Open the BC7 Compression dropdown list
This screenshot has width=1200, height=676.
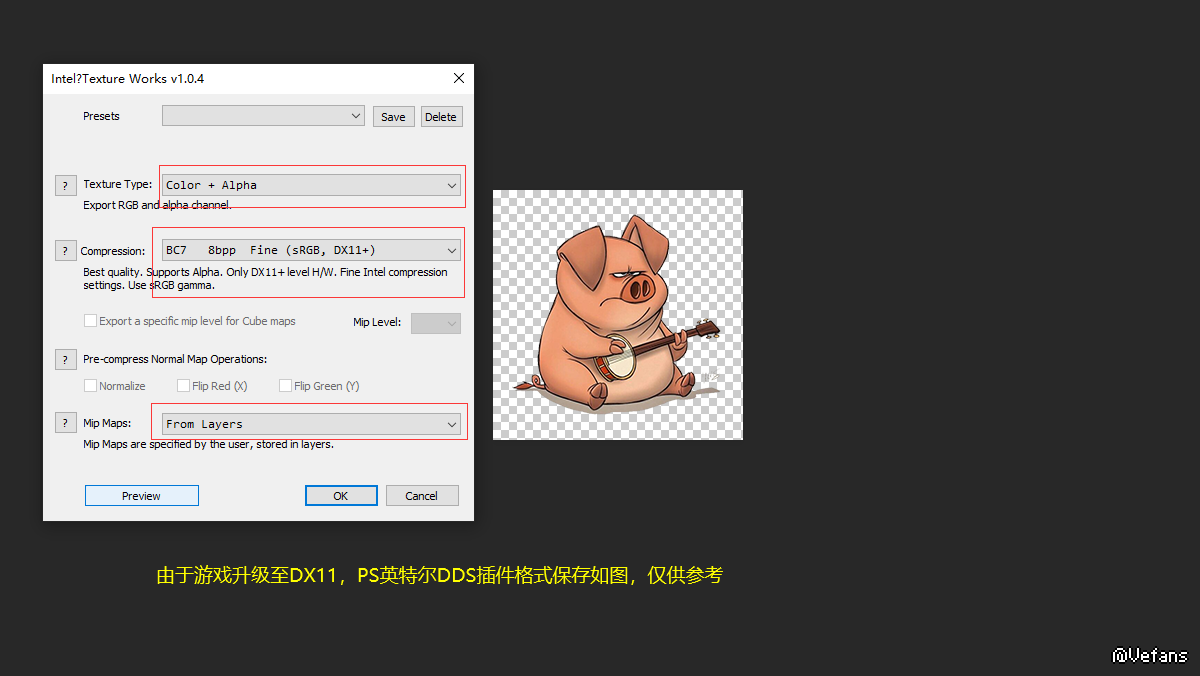coord(311,250)
